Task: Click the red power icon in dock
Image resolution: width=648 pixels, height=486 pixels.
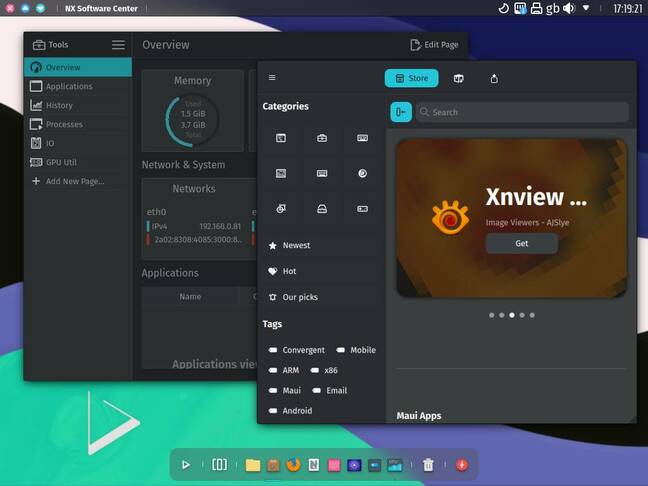Action: tap(462, 465)
